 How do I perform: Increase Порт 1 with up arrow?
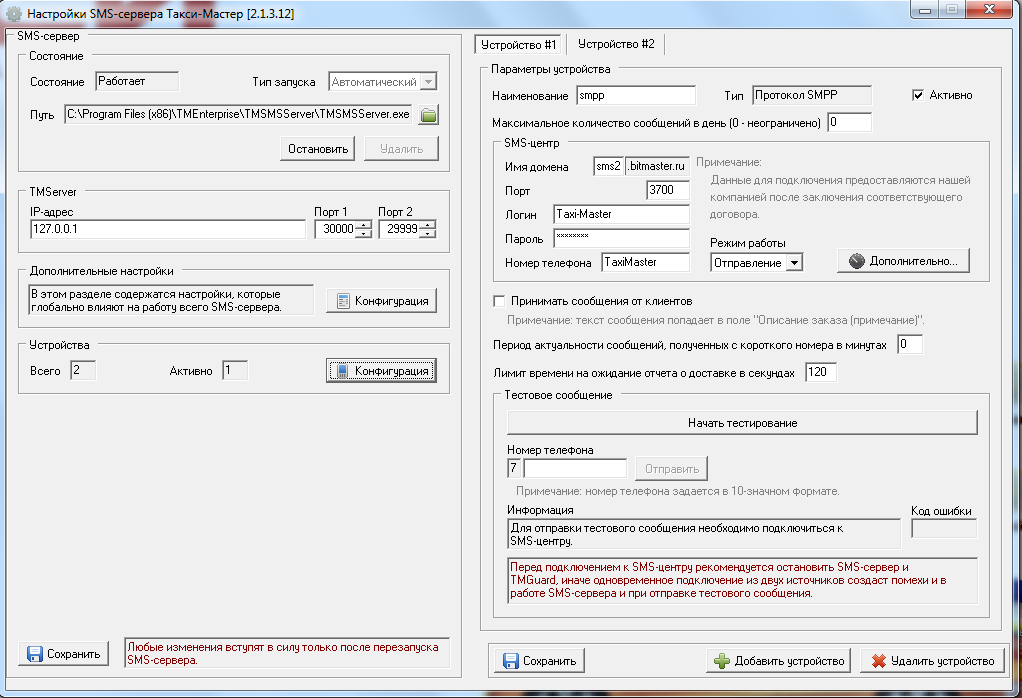(x=365, y=225)
